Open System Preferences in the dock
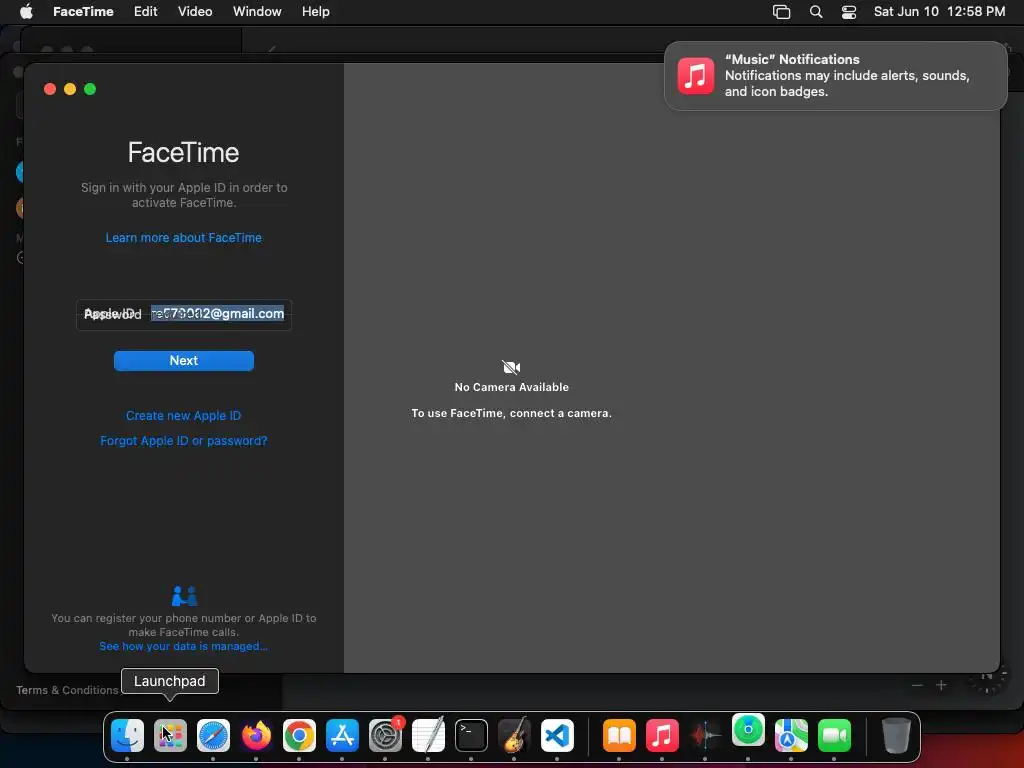 tap(385, 735)
